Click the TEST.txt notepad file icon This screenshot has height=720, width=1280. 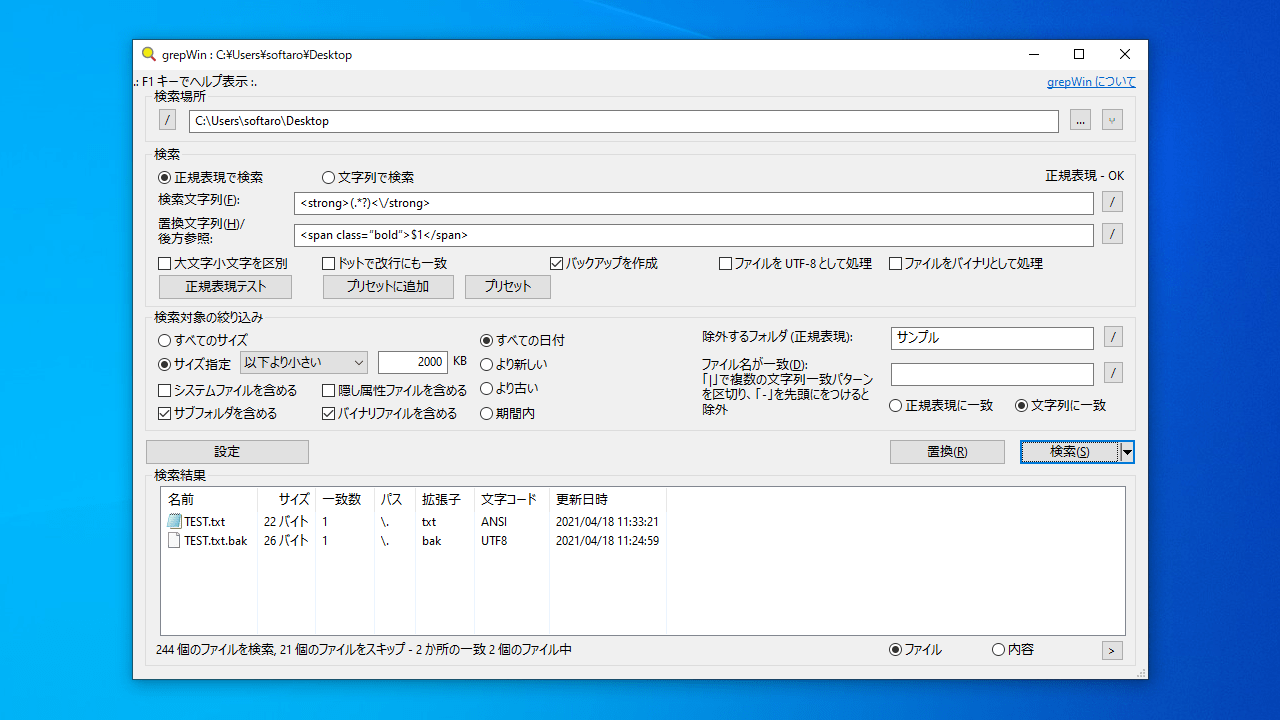pos(175,522)
